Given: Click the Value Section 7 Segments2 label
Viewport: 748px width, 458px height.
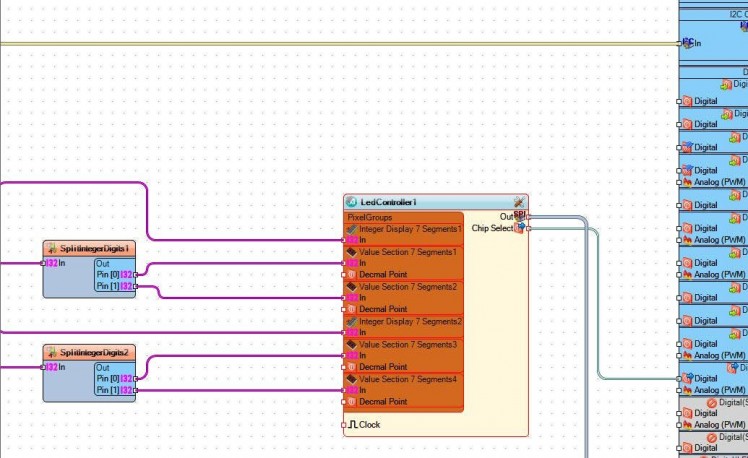Looking at the screenshot, I should pos(408,287).
